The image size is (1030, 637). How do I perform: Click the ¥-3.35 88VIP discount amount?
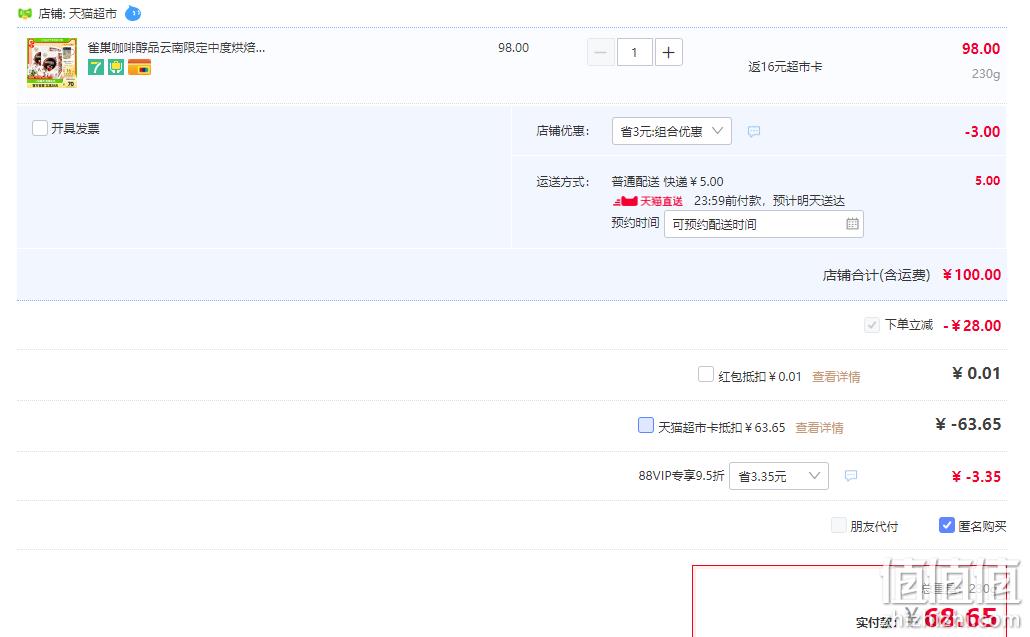coord(976,476)
